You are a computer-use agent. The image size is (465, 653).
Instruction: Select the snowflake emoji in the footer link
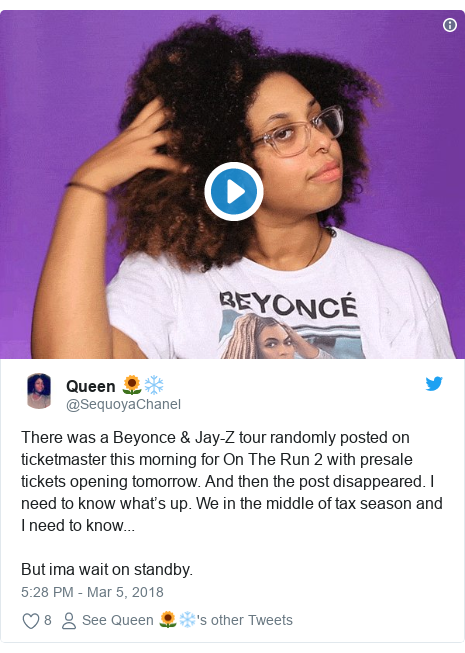pos(187,620)
